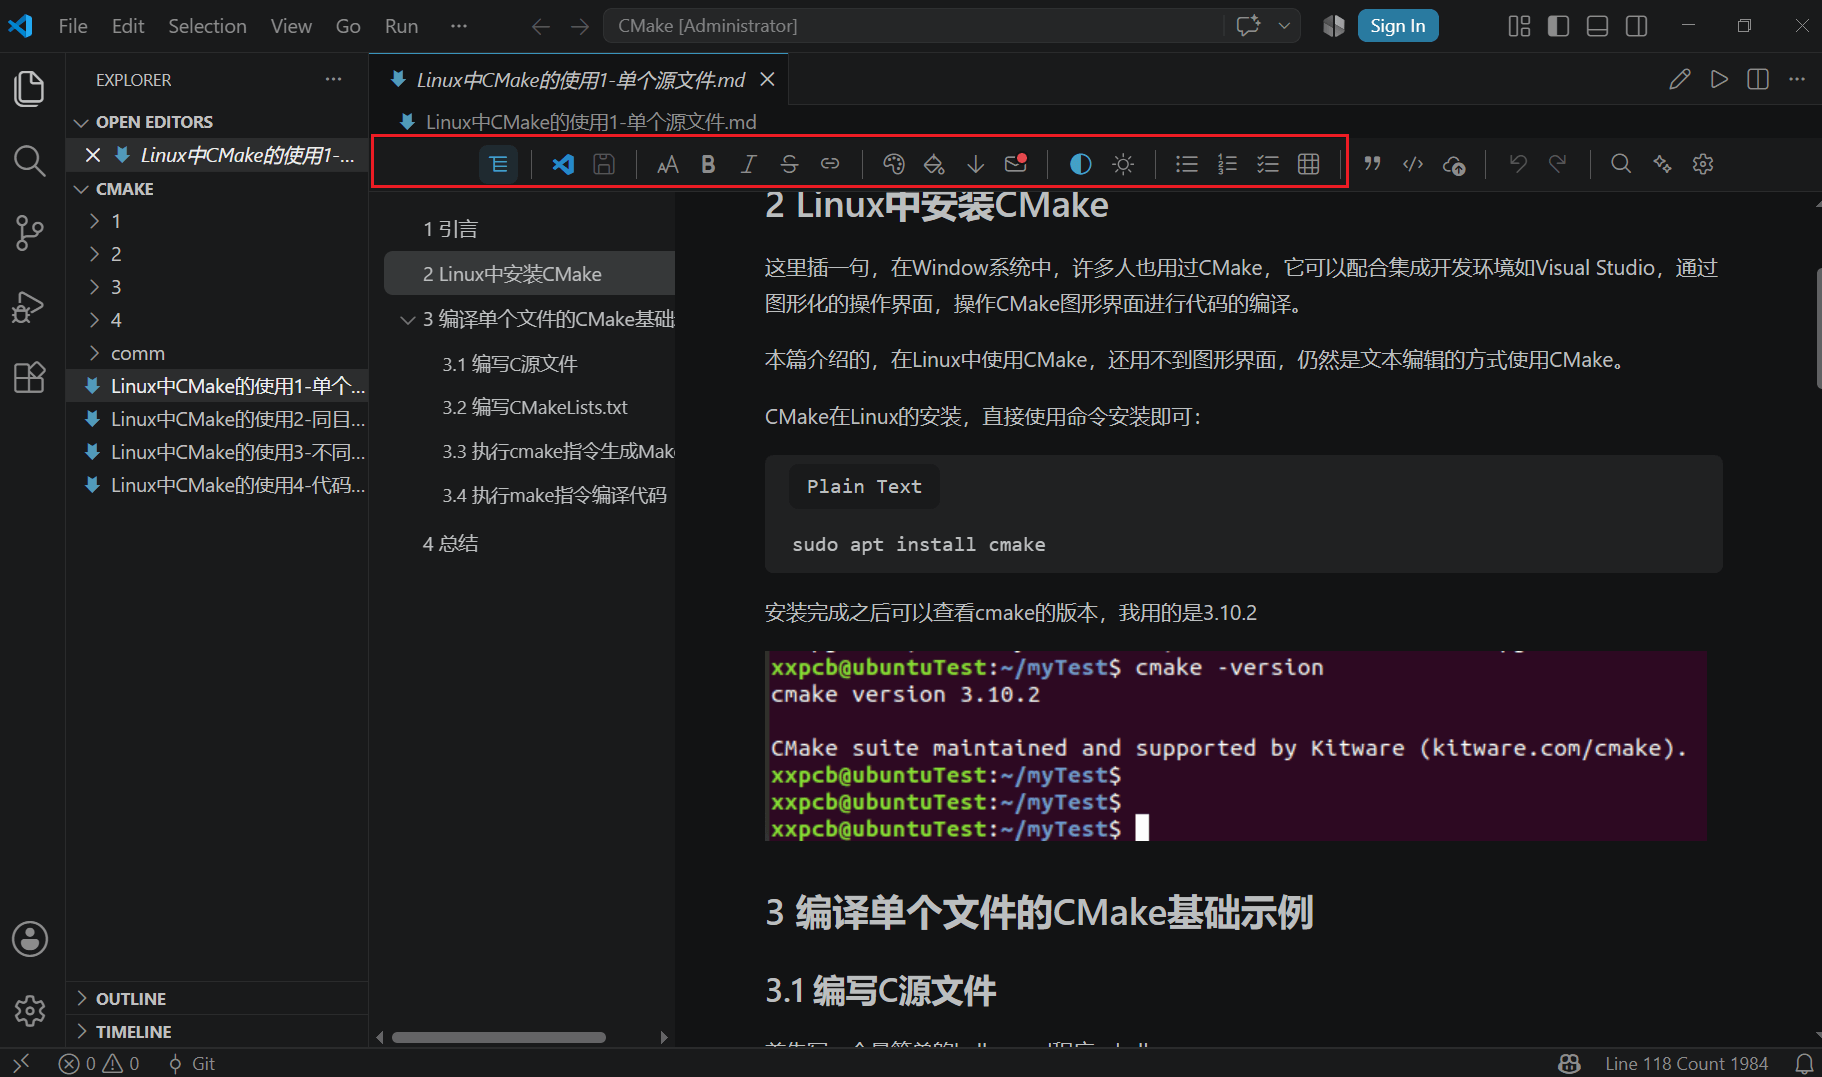The width and height of the screenshot is (1822, 1077).
Task: Collapse outline item 3 chevron
Action: 407,320
